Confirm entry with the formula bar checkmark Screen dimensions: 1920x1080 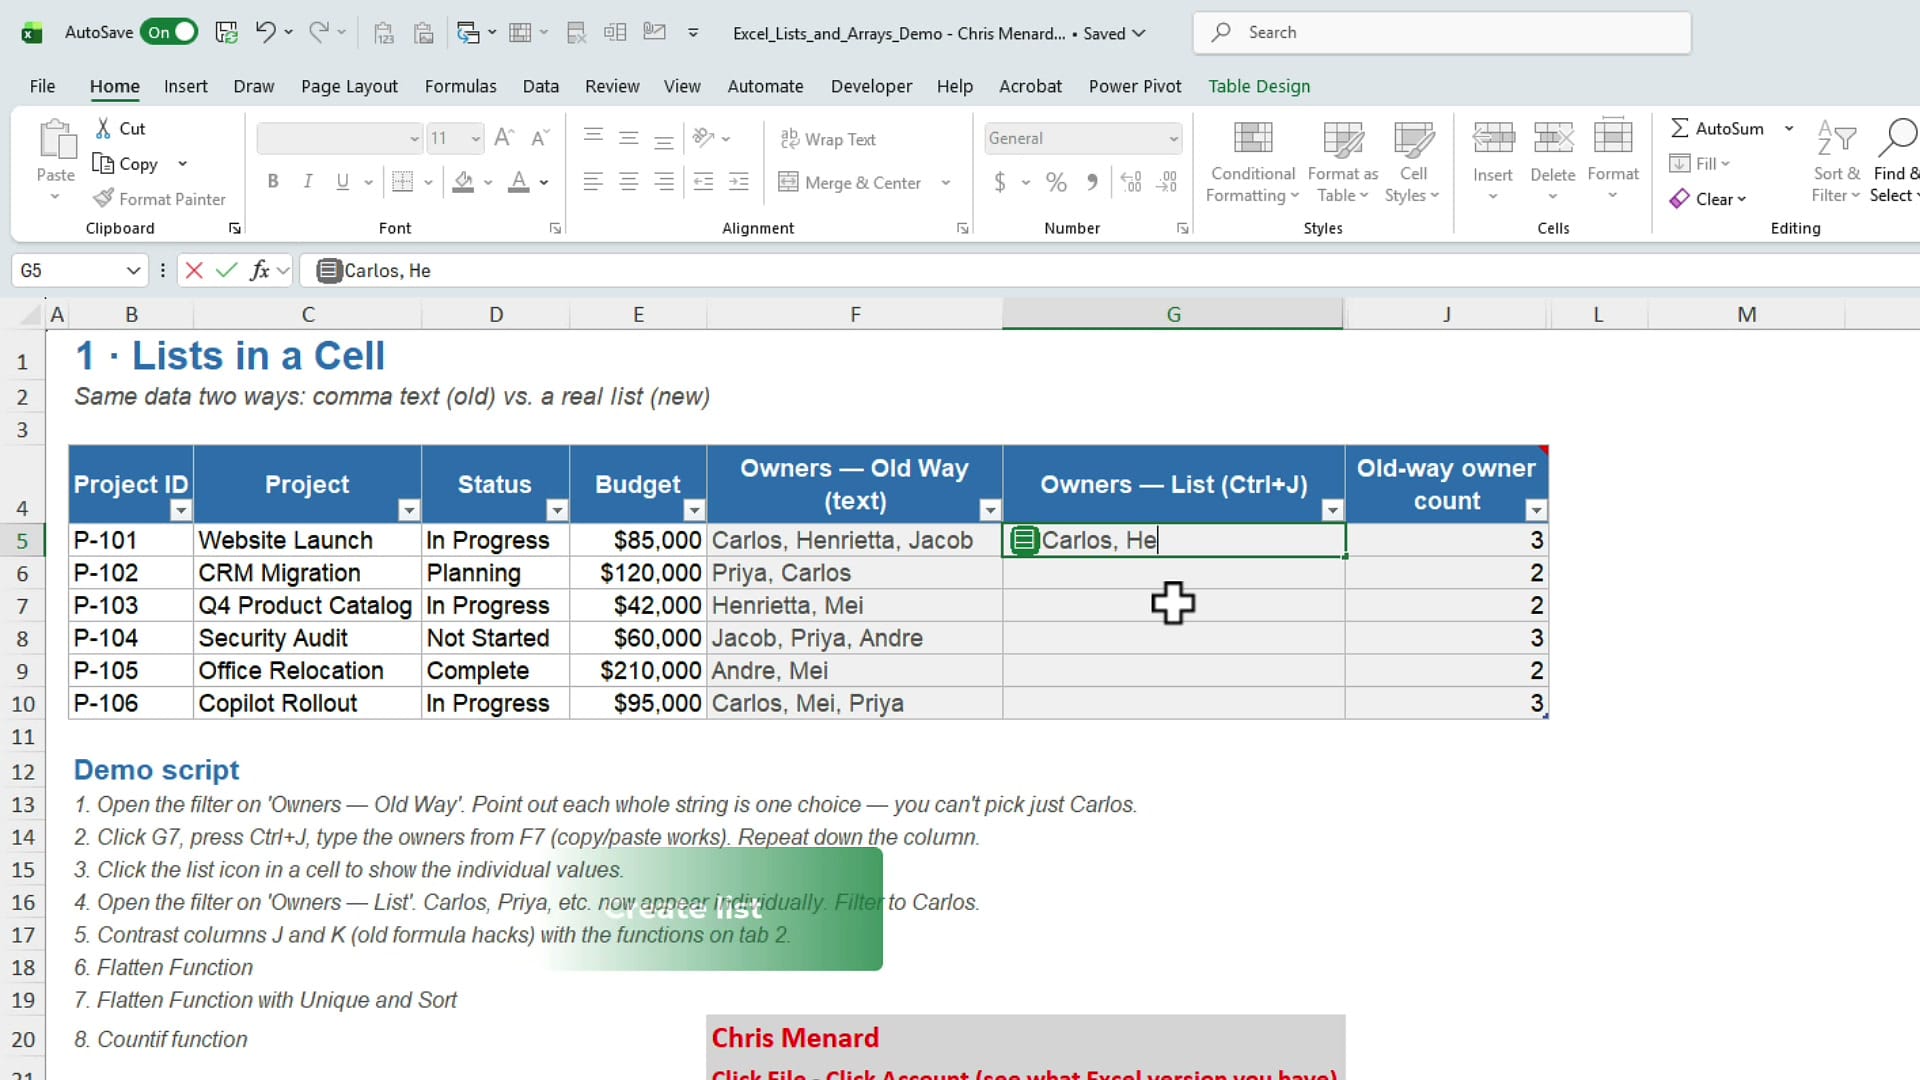click(227, 270)
